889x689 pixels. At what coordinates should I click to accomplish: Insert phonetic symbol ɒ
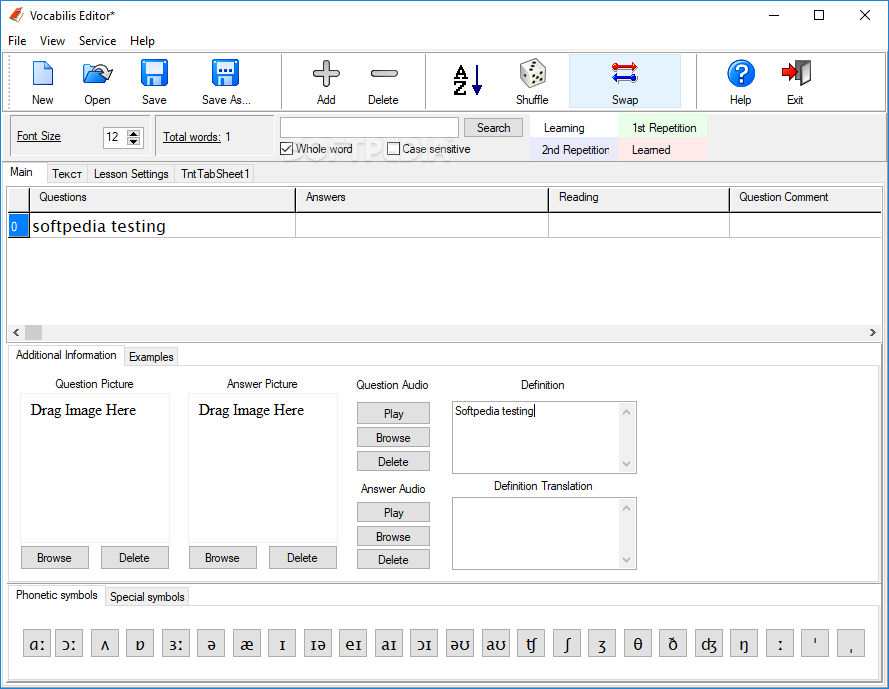(140, 644)
